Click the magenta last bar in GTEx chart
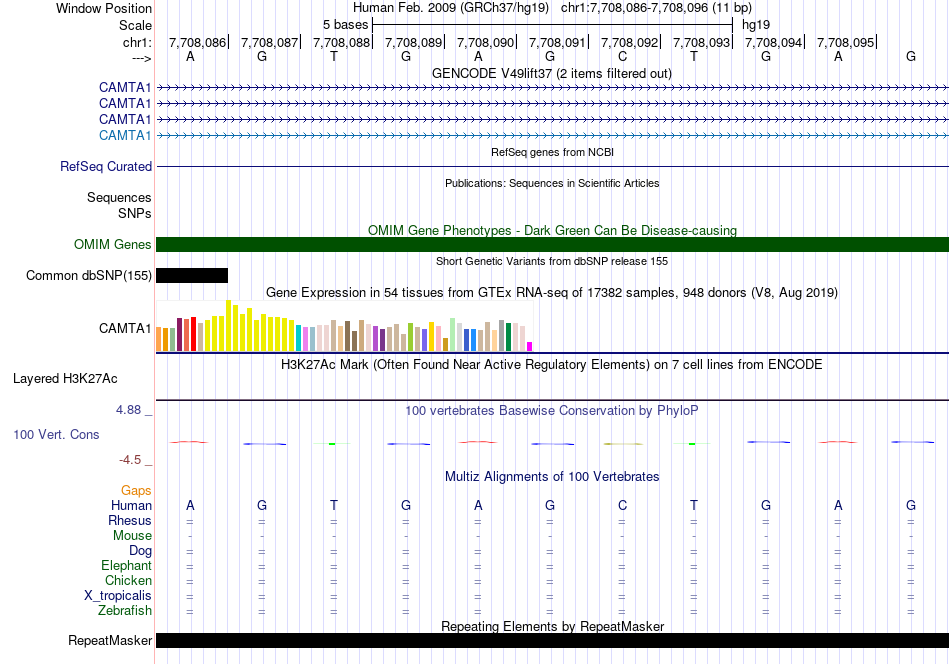The height and width of the screenshot is (664, 950). [530, 347]
